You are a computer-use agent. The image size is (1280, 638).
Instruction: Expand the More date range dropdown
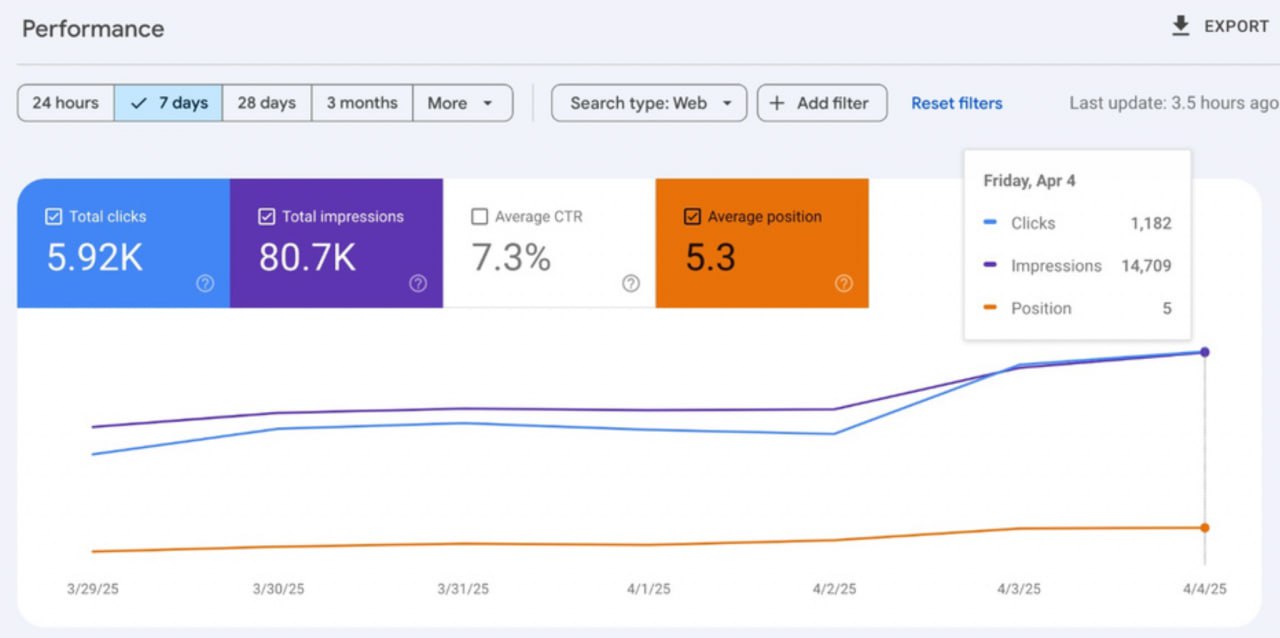click(x=462, y=103)
